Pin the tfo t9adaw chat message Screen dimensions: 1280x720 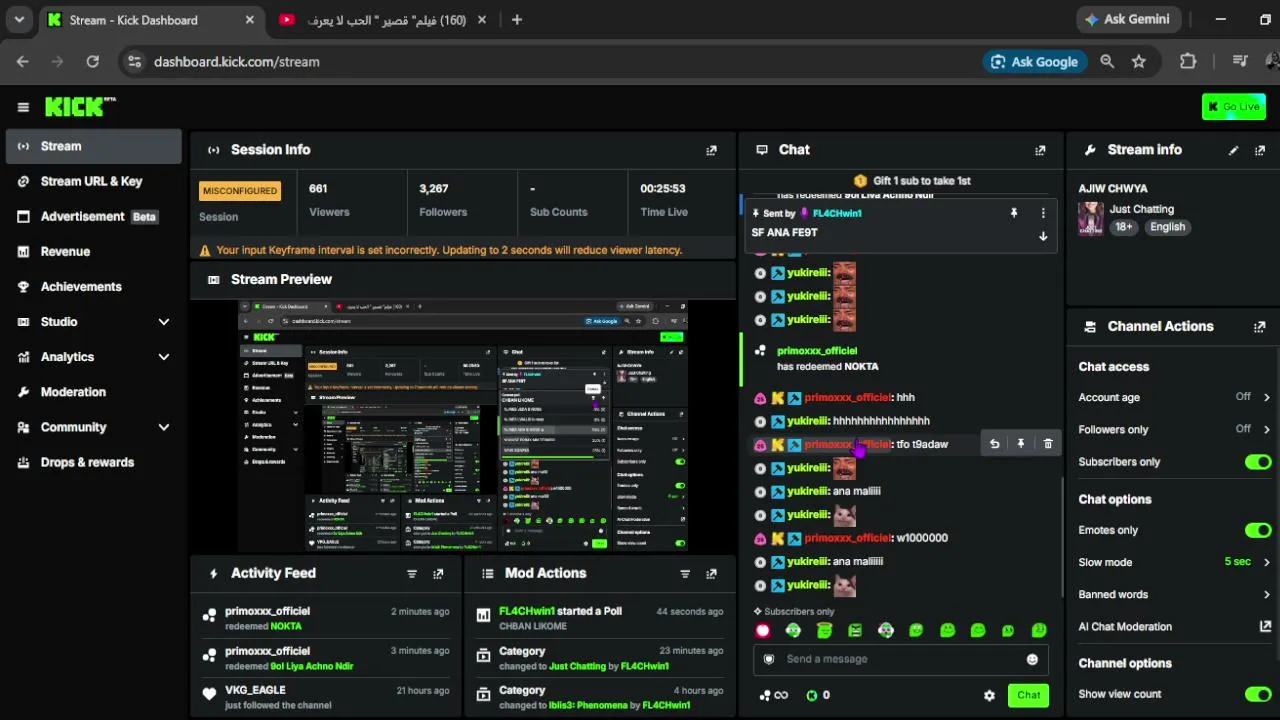1021,444
